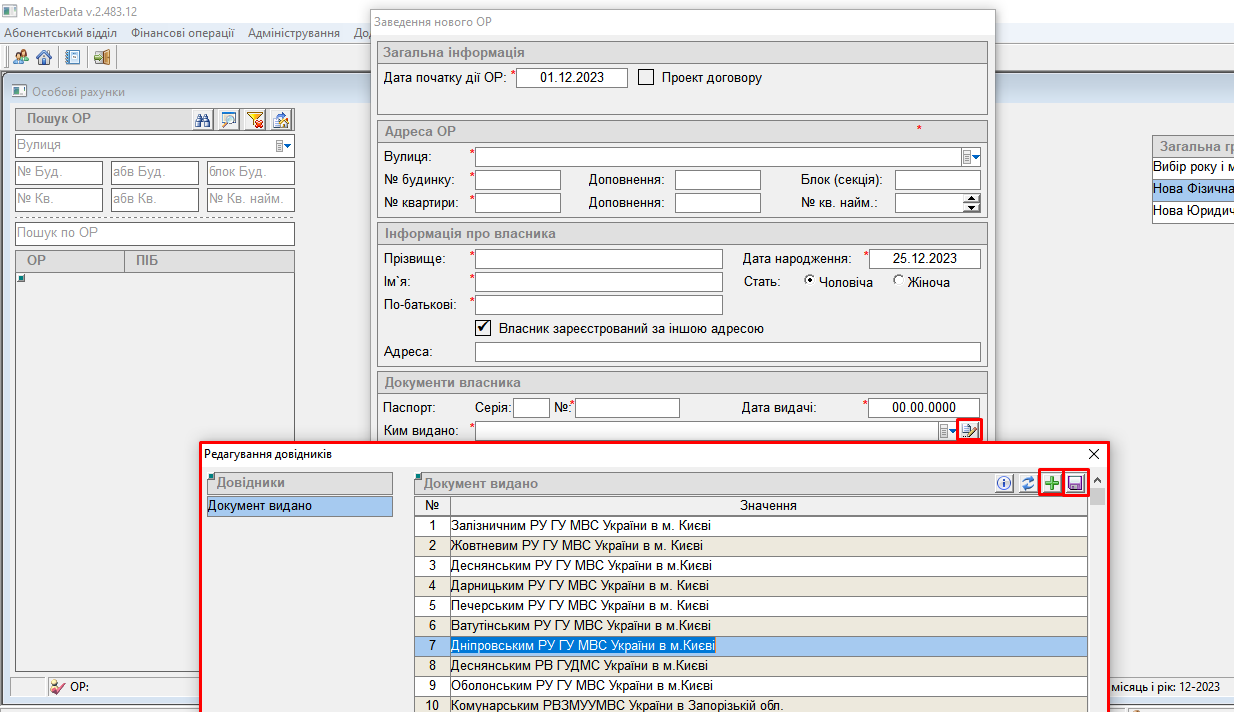
Task: Click the exit door icon in toolbar
Action: pyautogui.click(x=101, y=57)
